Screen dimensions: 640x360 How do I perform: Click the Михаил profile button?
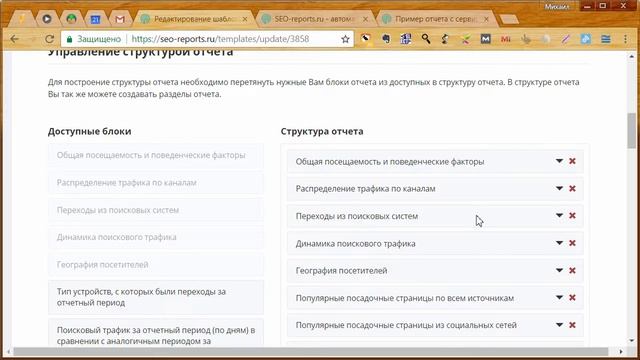[x=557, y=7]
